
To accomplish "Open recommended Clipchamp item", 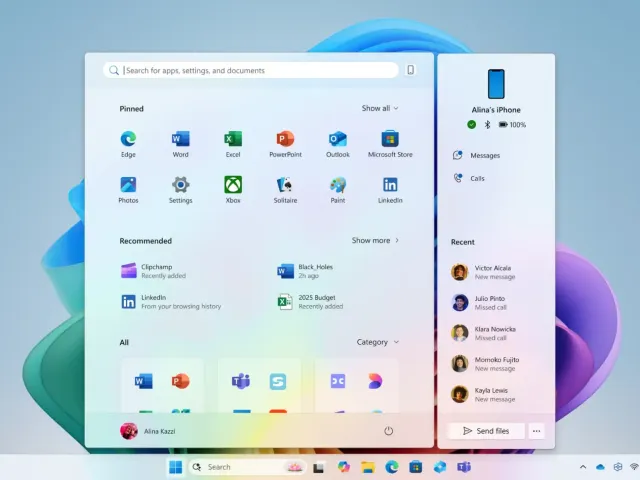I will click(x=153, y=271).
